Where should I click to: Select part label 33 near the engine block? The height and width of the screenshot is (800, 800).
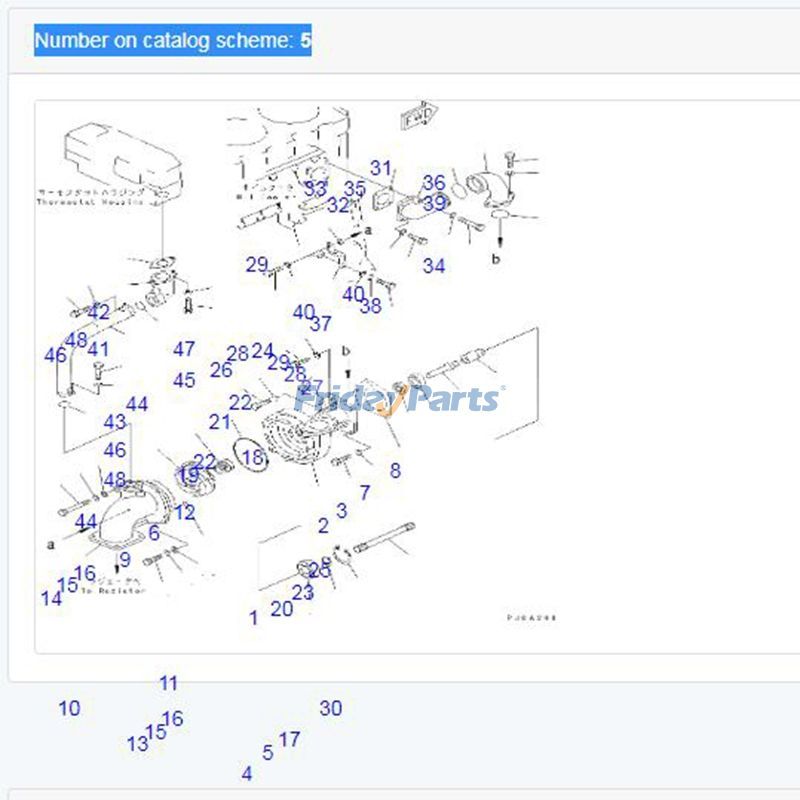point(315,188)
